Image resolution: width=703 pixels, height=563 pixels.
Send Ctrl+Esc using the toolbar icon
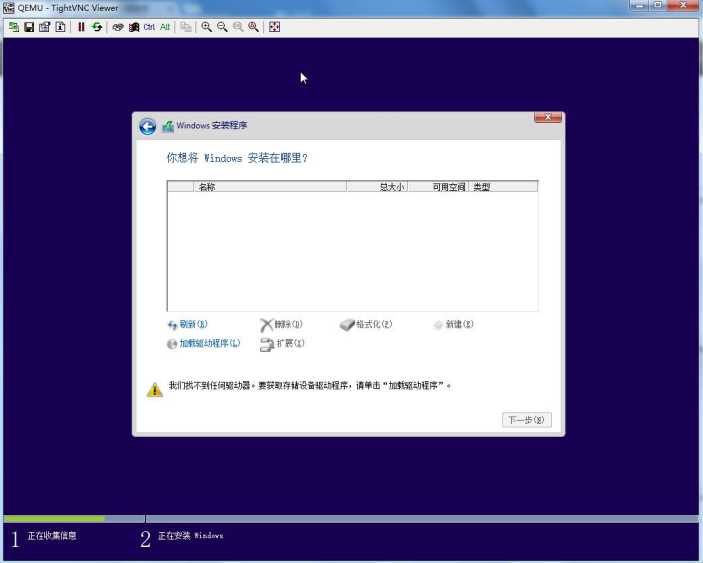[x=134, y=27]
